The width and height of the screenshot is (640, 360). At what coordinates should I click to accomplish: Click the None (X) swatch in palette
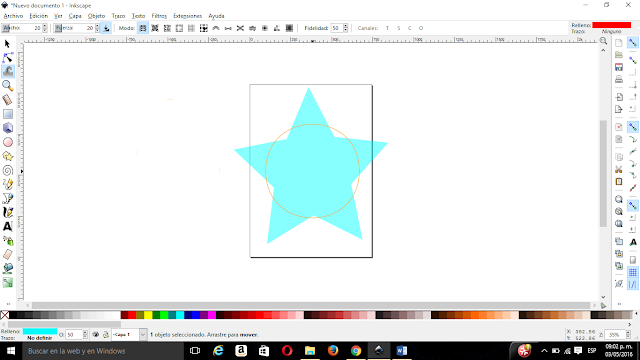(4, 315)
